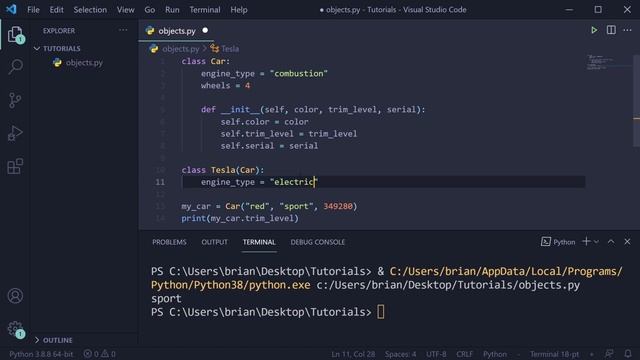The height and width of the screenshot is (360, 640).
Task: Click the 'class Car:' line
Action: pos(206,61)
